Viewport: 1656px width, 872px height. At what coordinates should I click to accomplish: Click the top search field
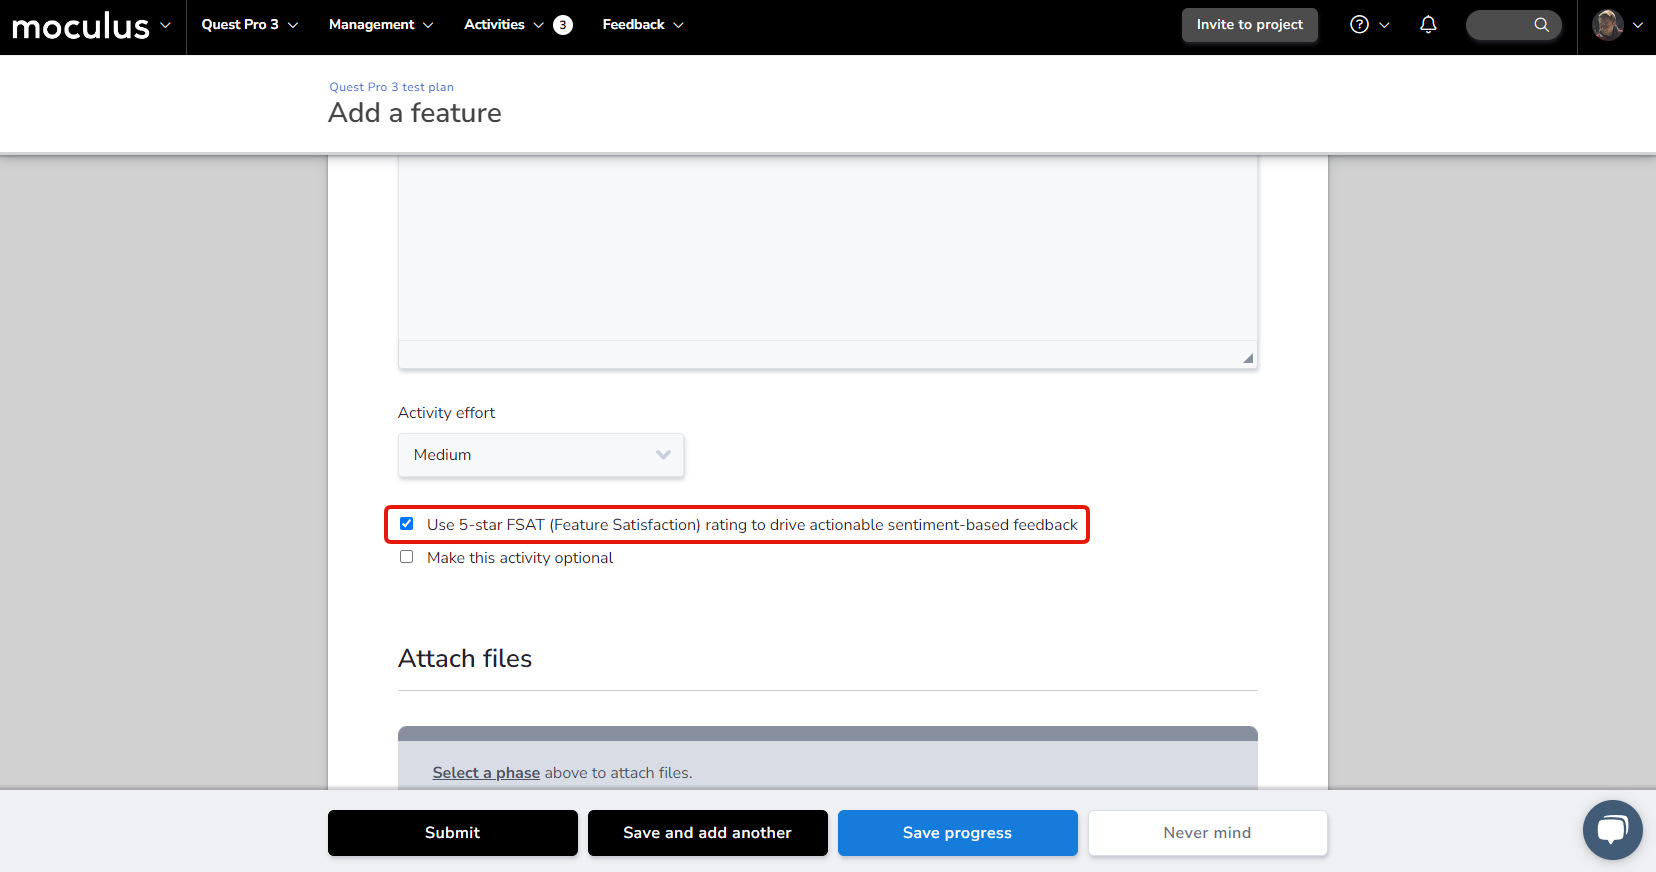point(1513,25)
